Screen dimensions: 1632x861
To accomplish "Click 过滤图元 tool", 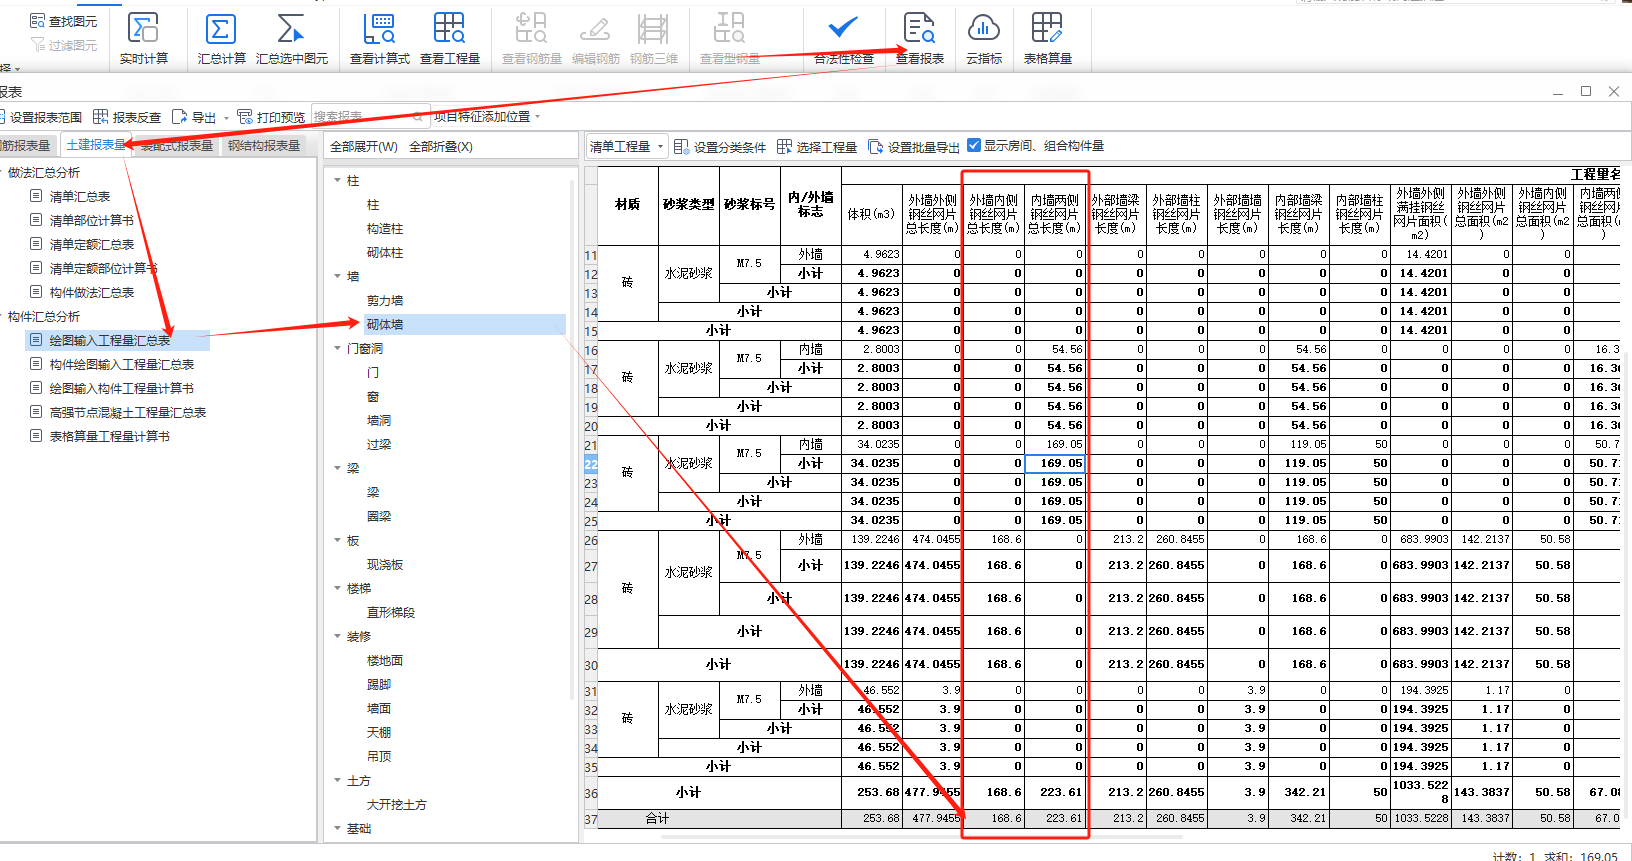I will point(64,45).
